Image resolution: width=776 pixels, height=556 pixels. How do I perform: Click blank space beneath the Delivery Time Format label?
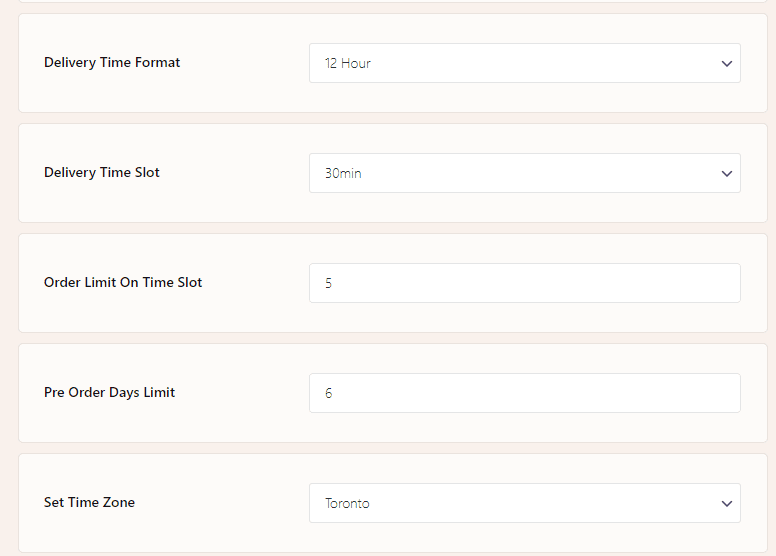(112, 93)
